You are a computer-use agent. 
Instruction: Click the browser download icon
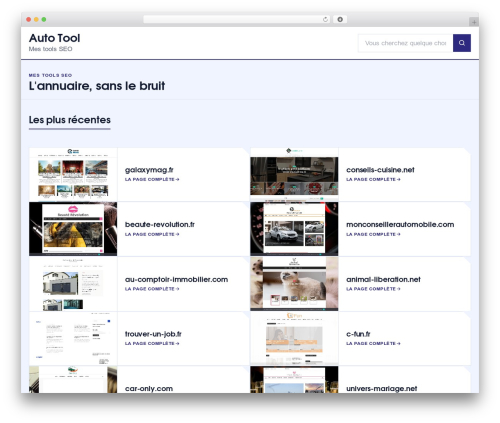tap(340, 20)
